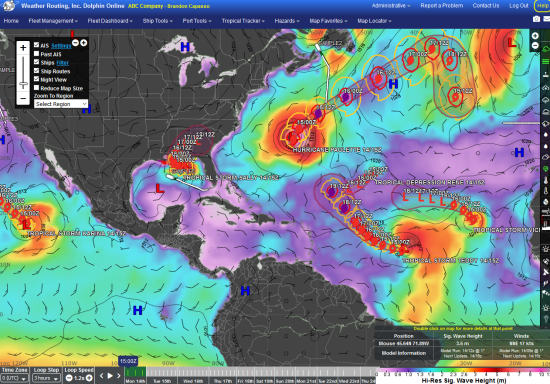Open the Time Zone dropdown
This screenshot has height=384, width=550.
(x=14, y=378)
